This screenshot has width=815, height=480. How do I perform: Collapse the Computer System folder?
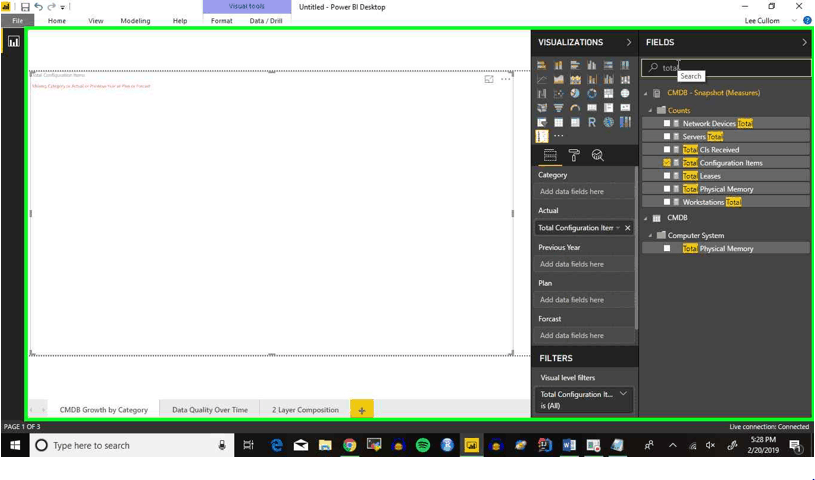pos(650,236)
